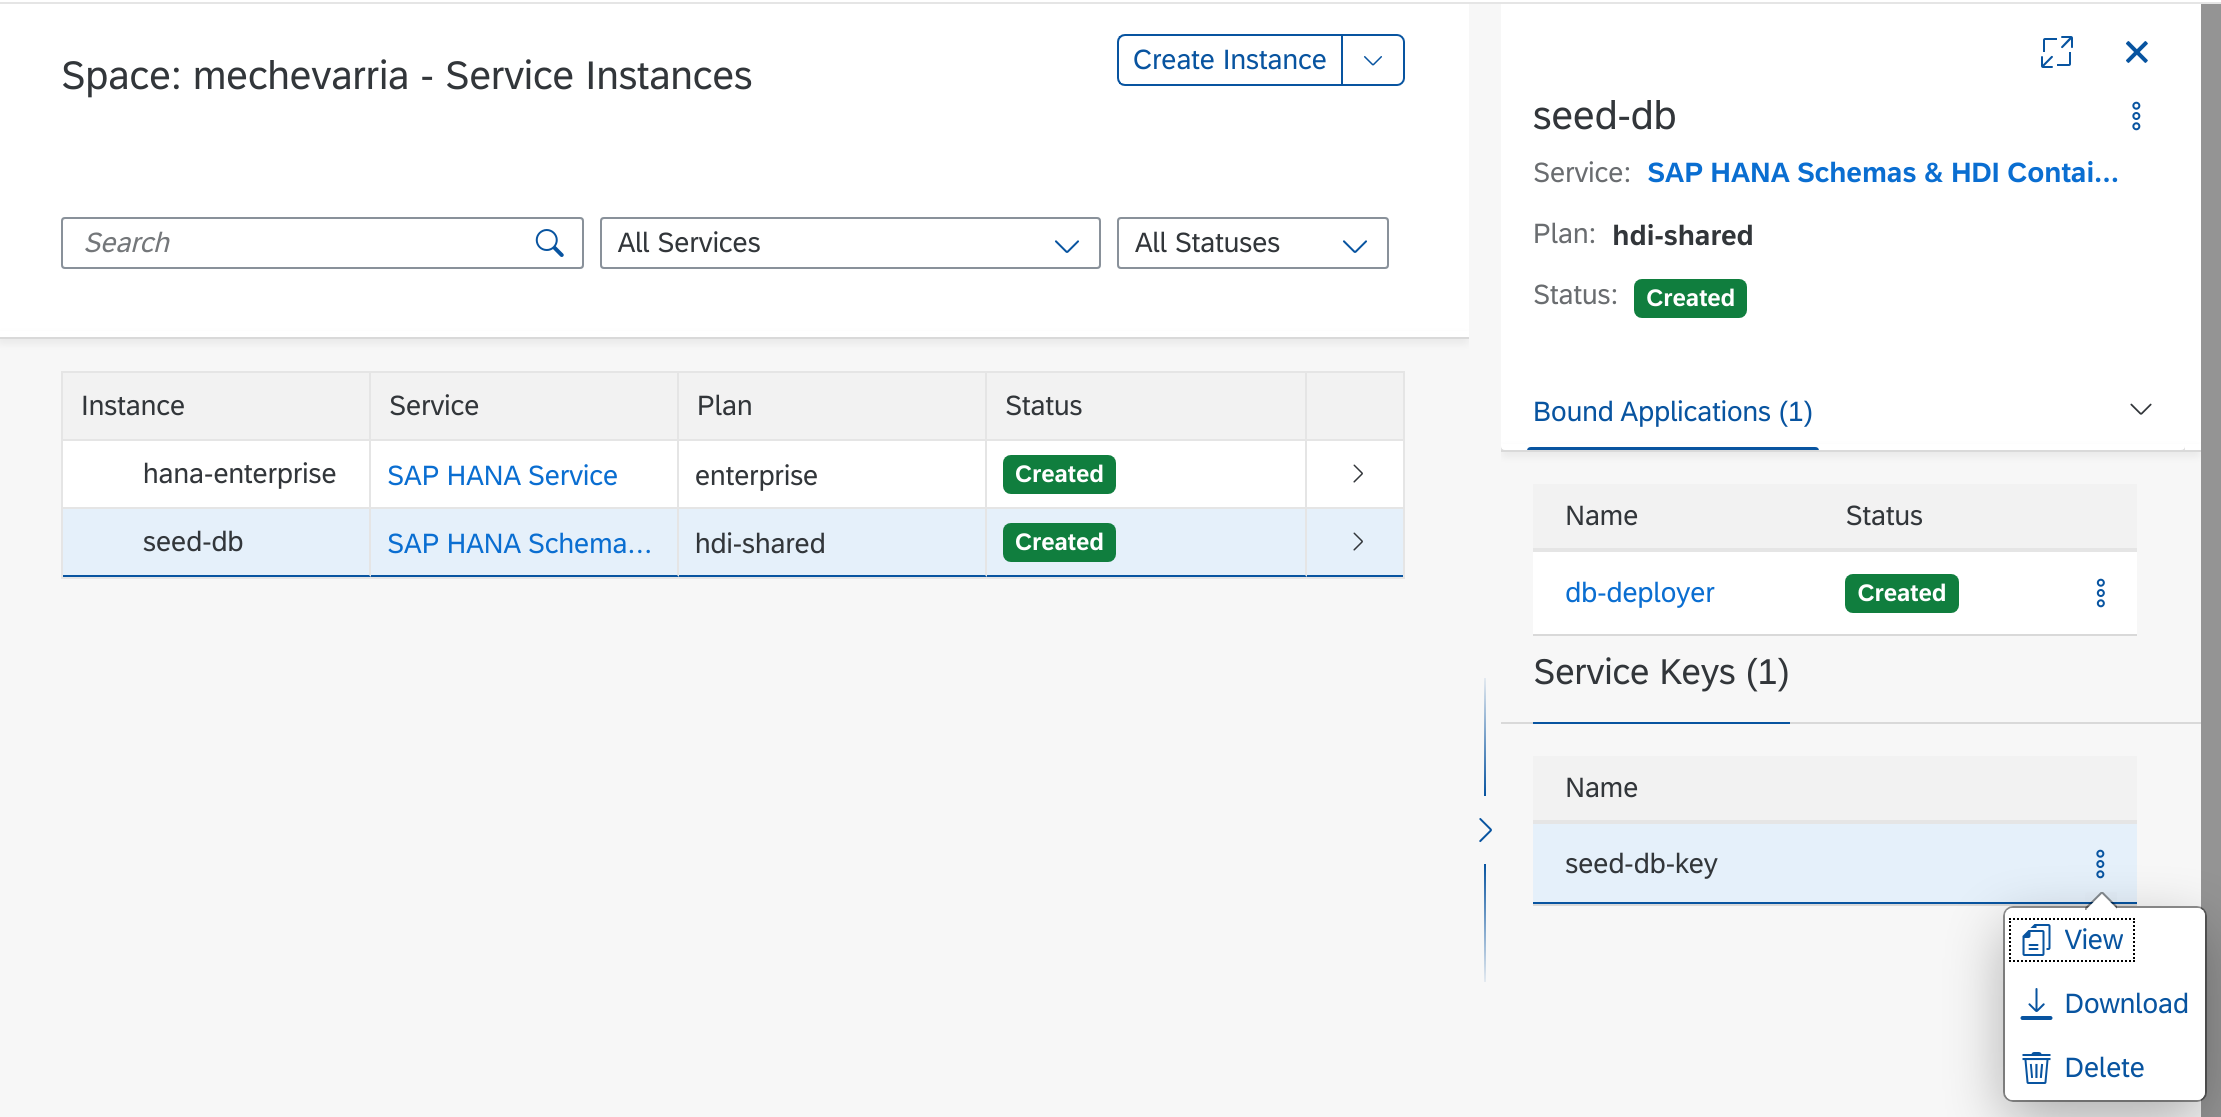Collapse side panel using splitter arrow

point(1485,830)
